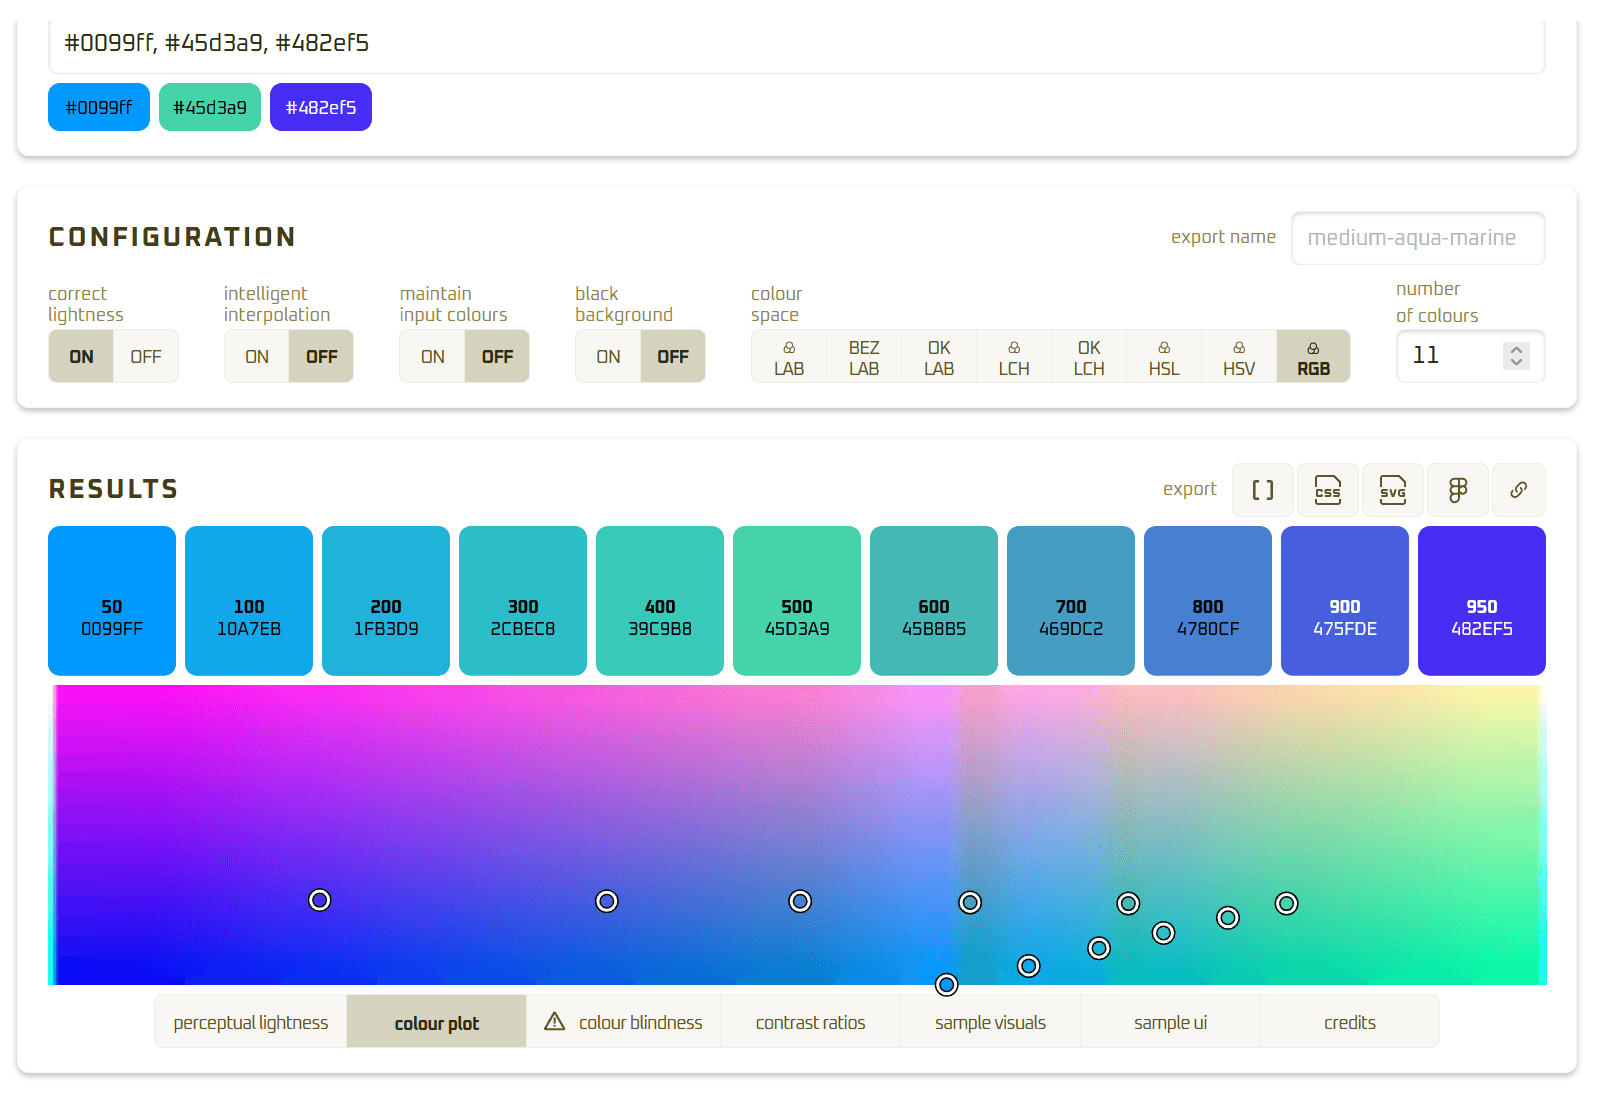Enable intelligent interpolation

point(256,356)
